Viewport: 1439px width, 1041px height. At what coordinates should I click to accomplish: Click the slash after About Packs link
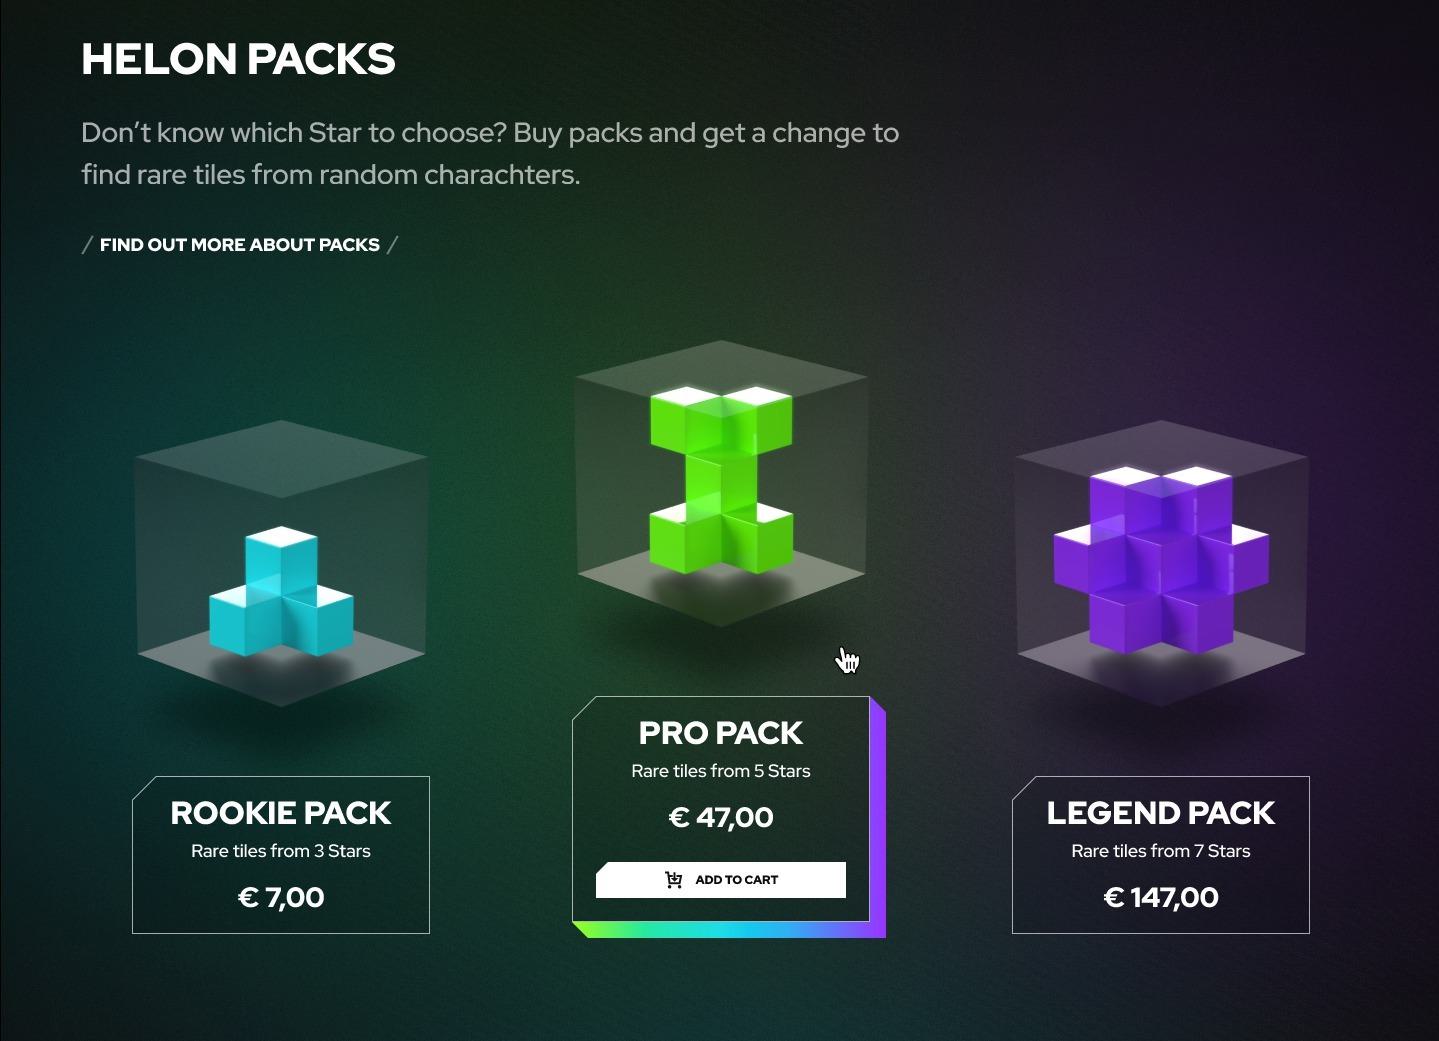point(392,245)
